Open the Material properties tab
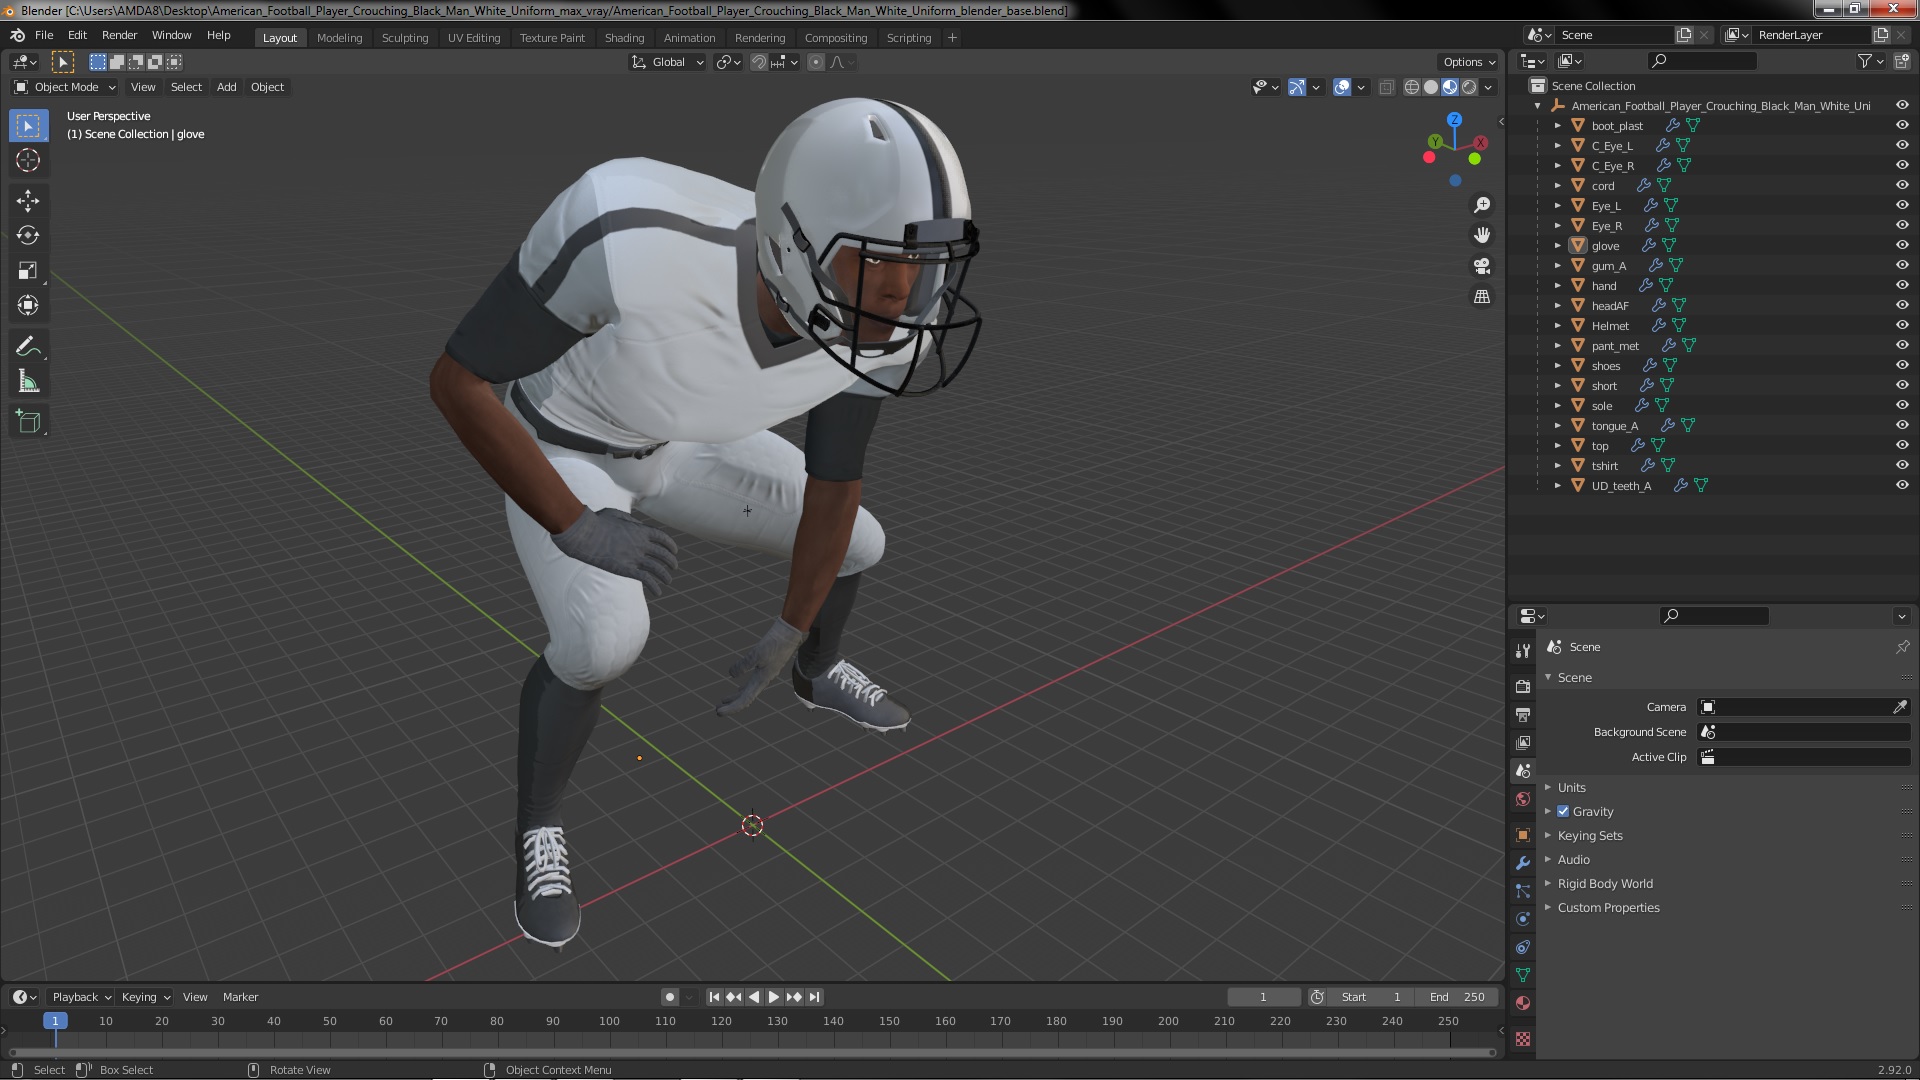 [1523, 1003]
